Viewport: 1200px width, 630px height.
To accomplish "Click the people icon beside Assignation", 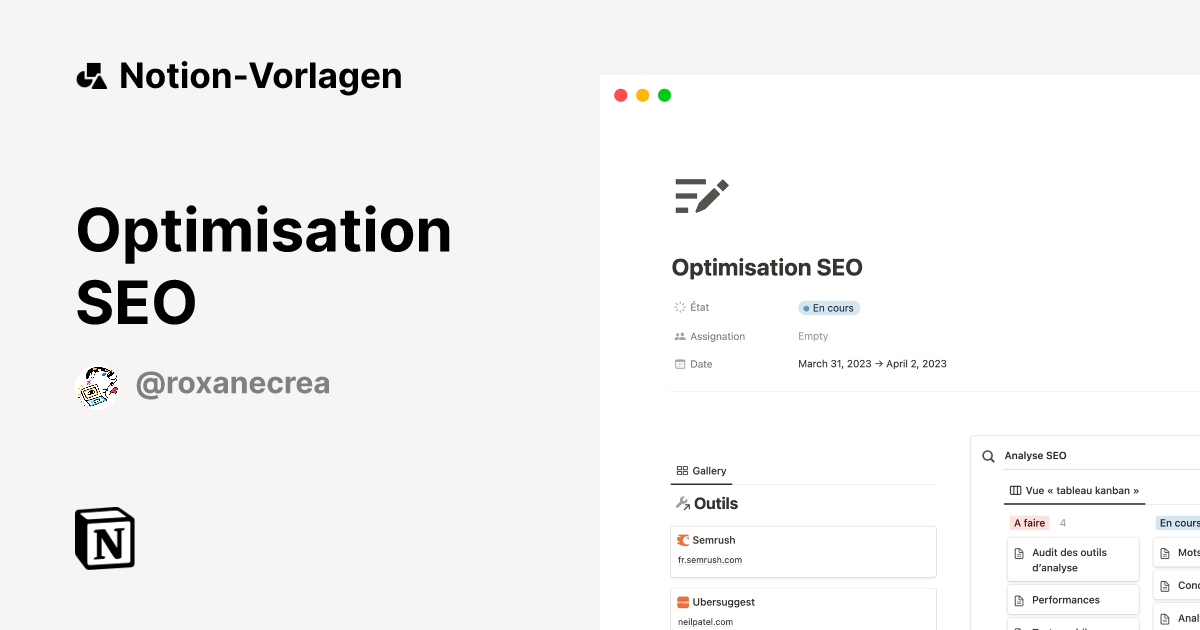I will coord(679,336).
